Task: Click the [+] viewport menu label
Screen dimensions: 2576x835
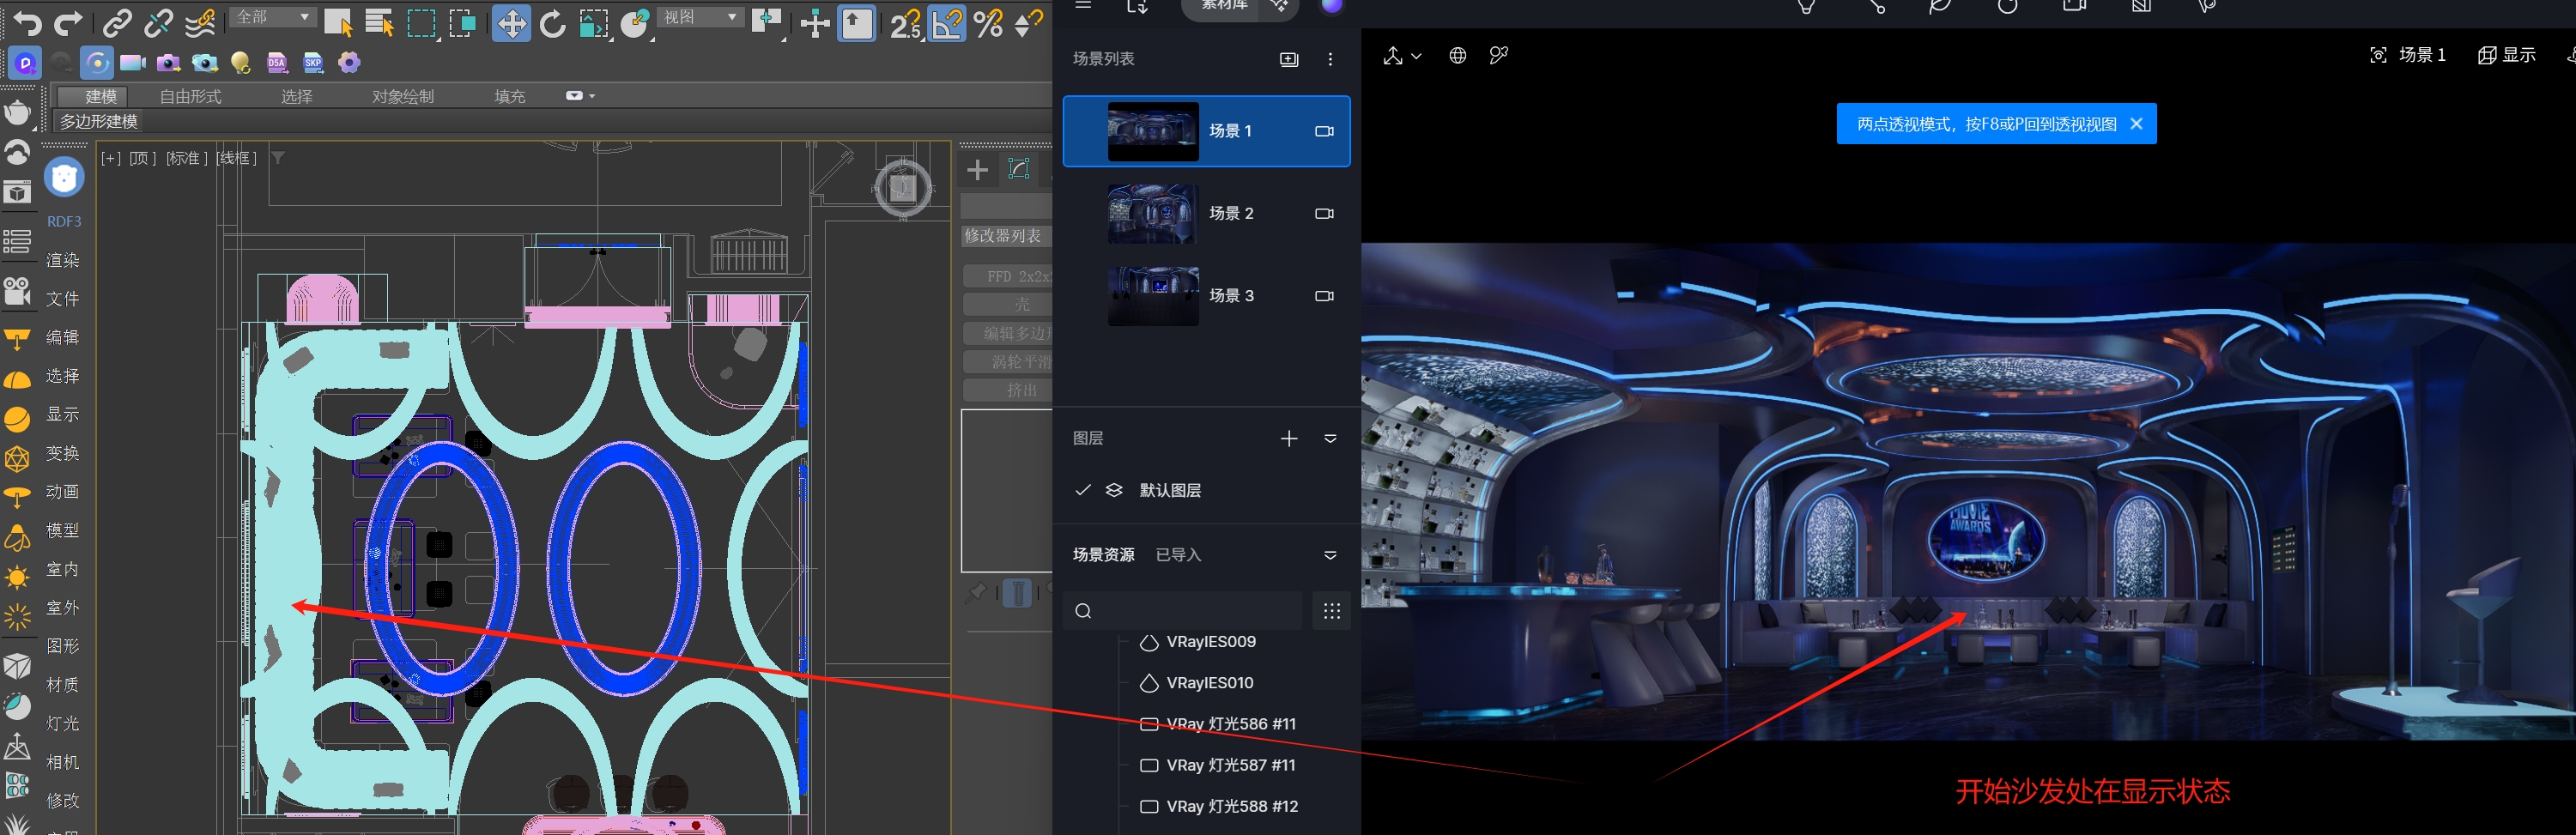Action: (x=111, y=158)
